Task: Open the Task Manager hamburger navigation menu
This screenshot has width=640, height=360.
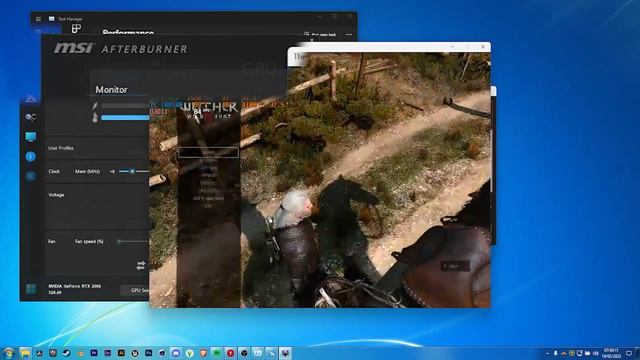Action: click(x=38, y=19)
